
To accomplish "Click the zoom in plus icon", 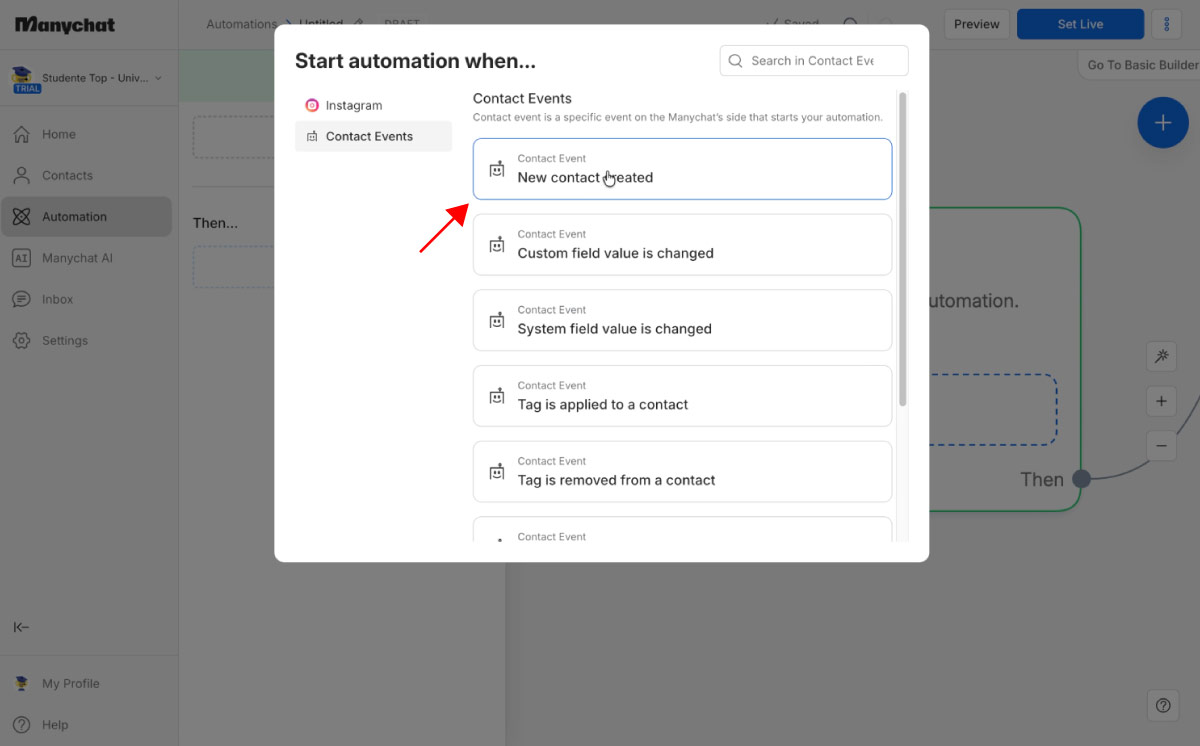I will click(x=1161, y=401).
